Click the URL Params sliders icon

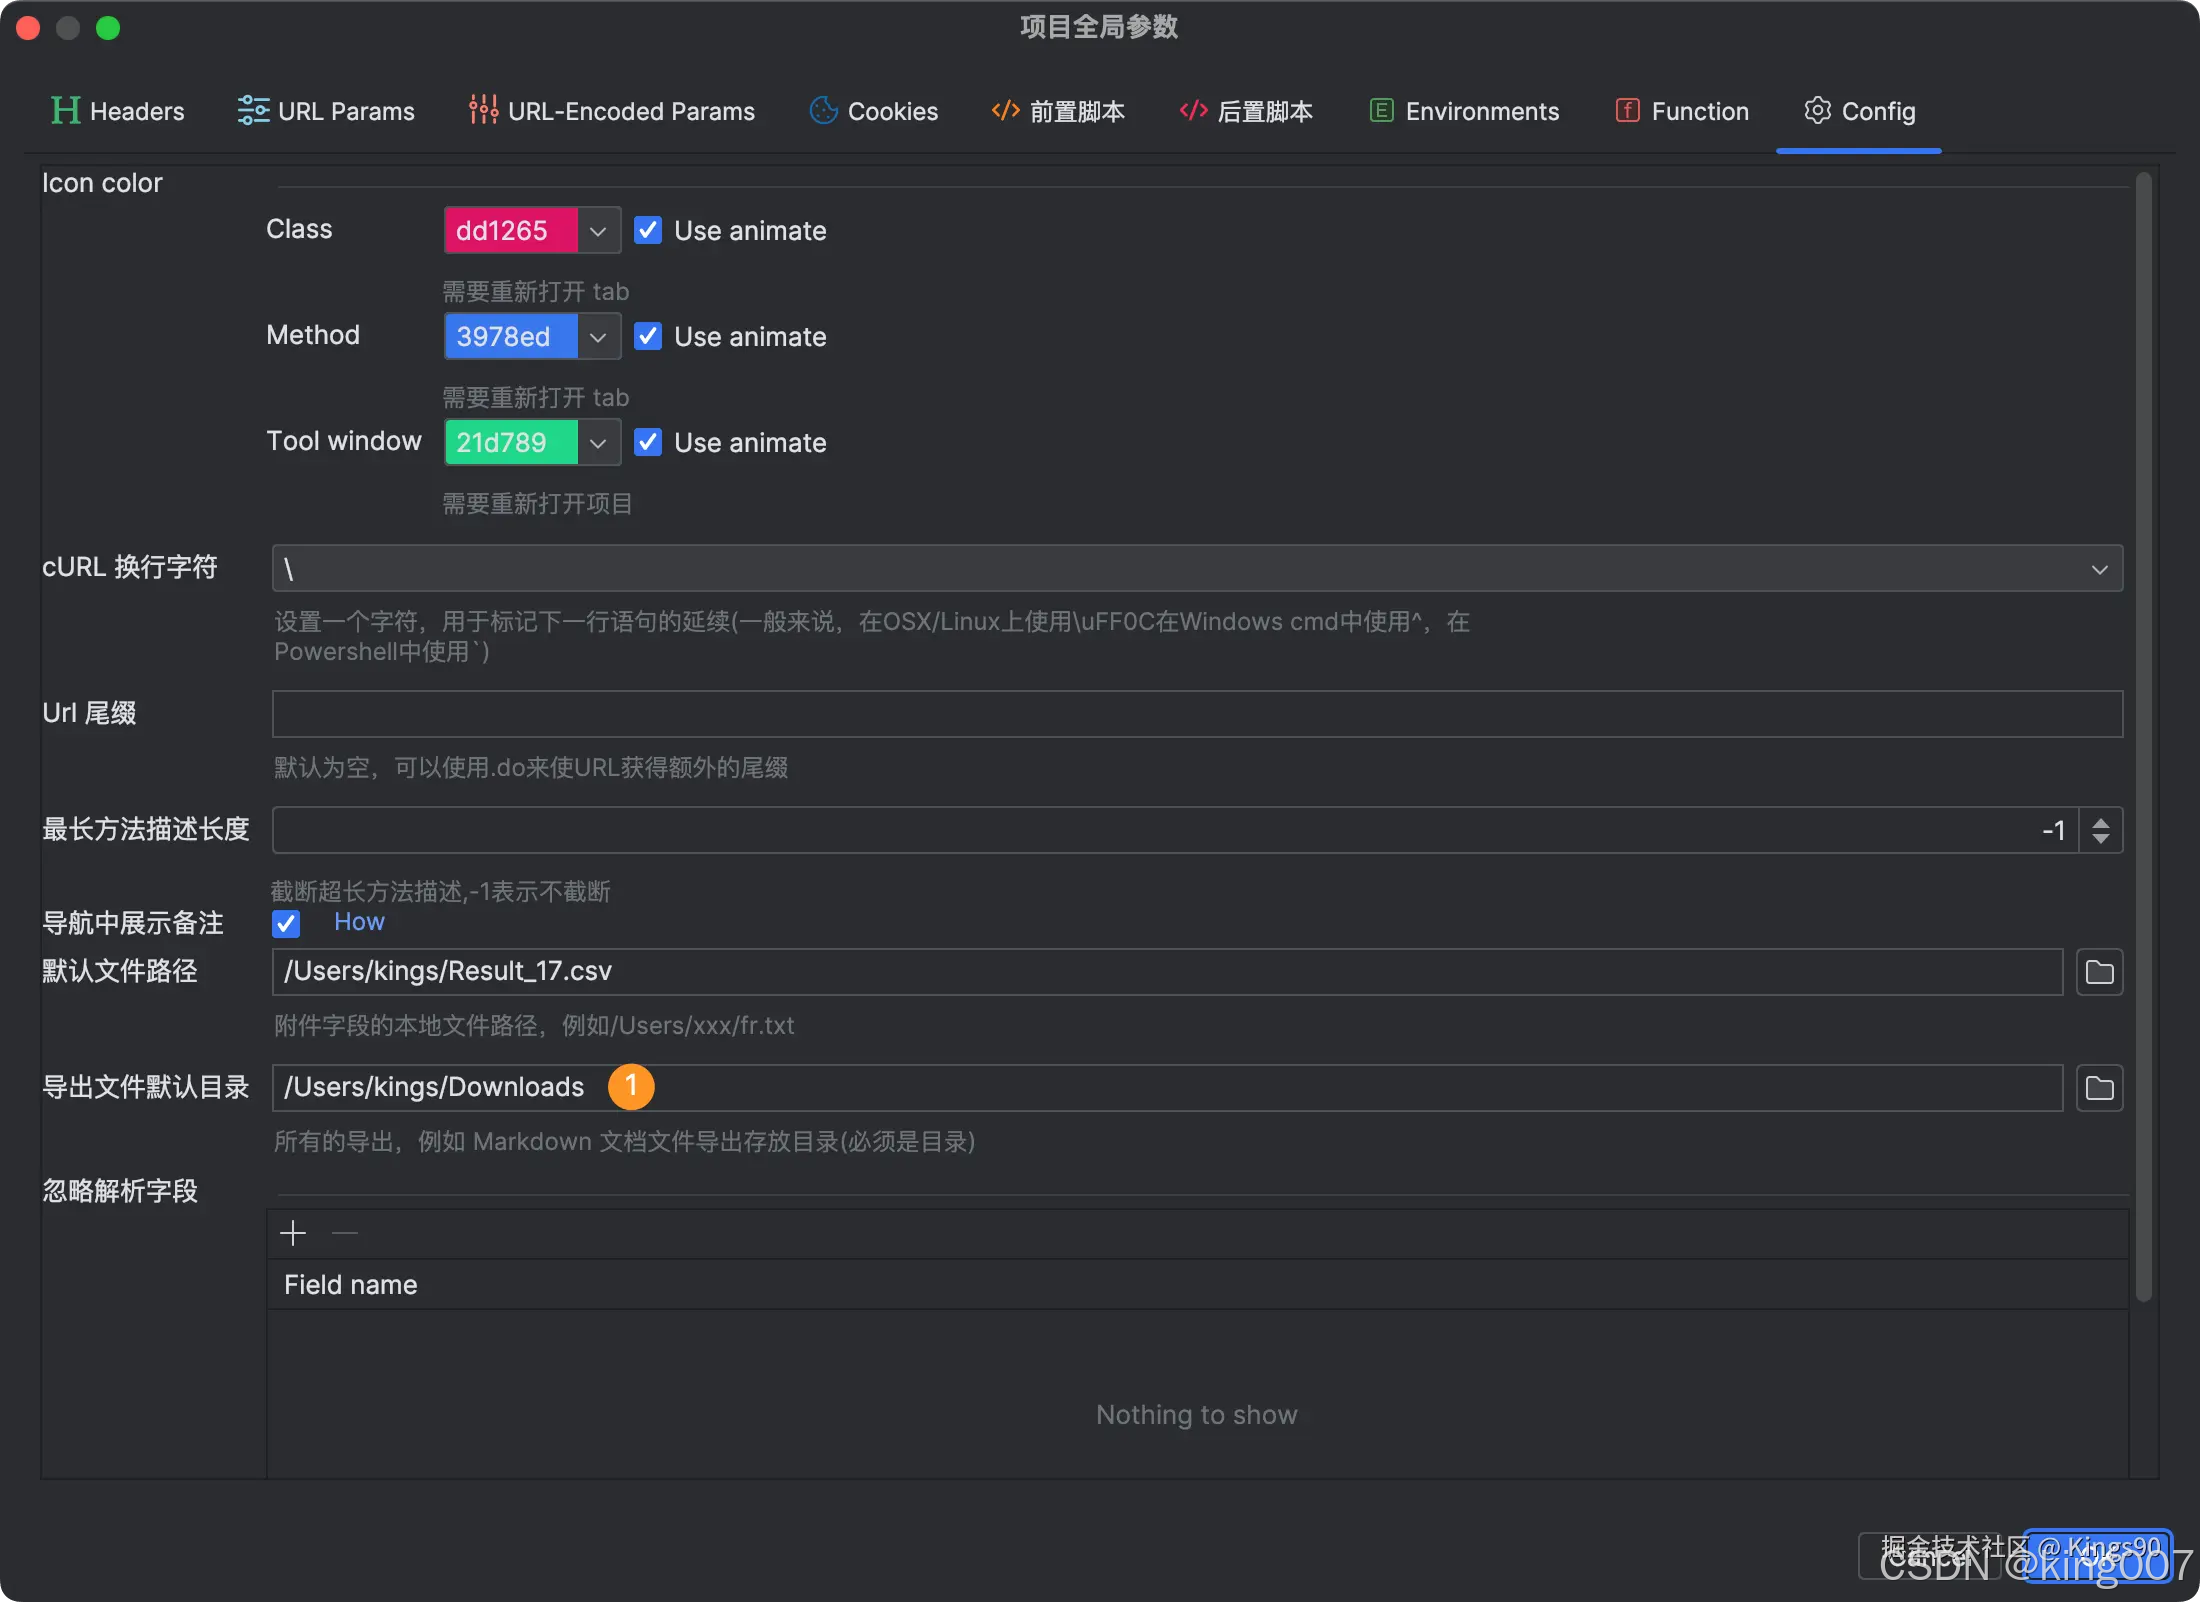(253, 110)
